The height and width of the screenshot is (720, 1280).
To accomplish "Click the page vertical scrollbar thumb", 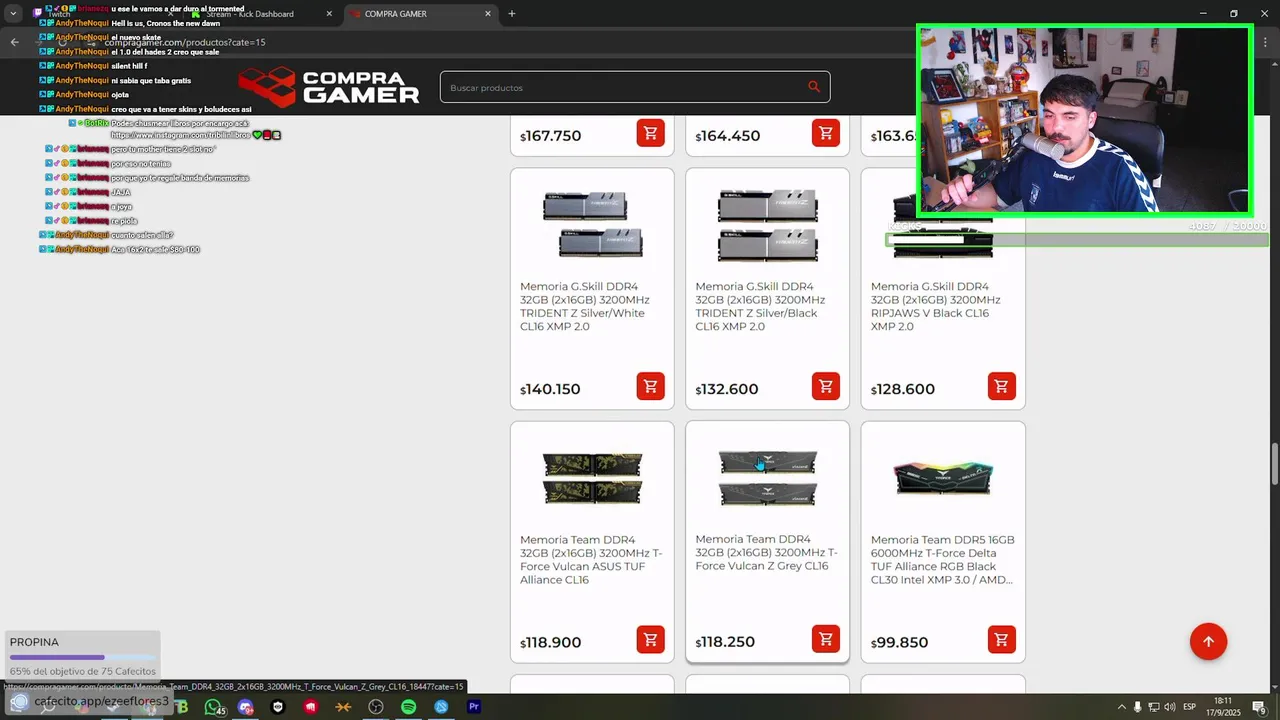I will 1274,463.
